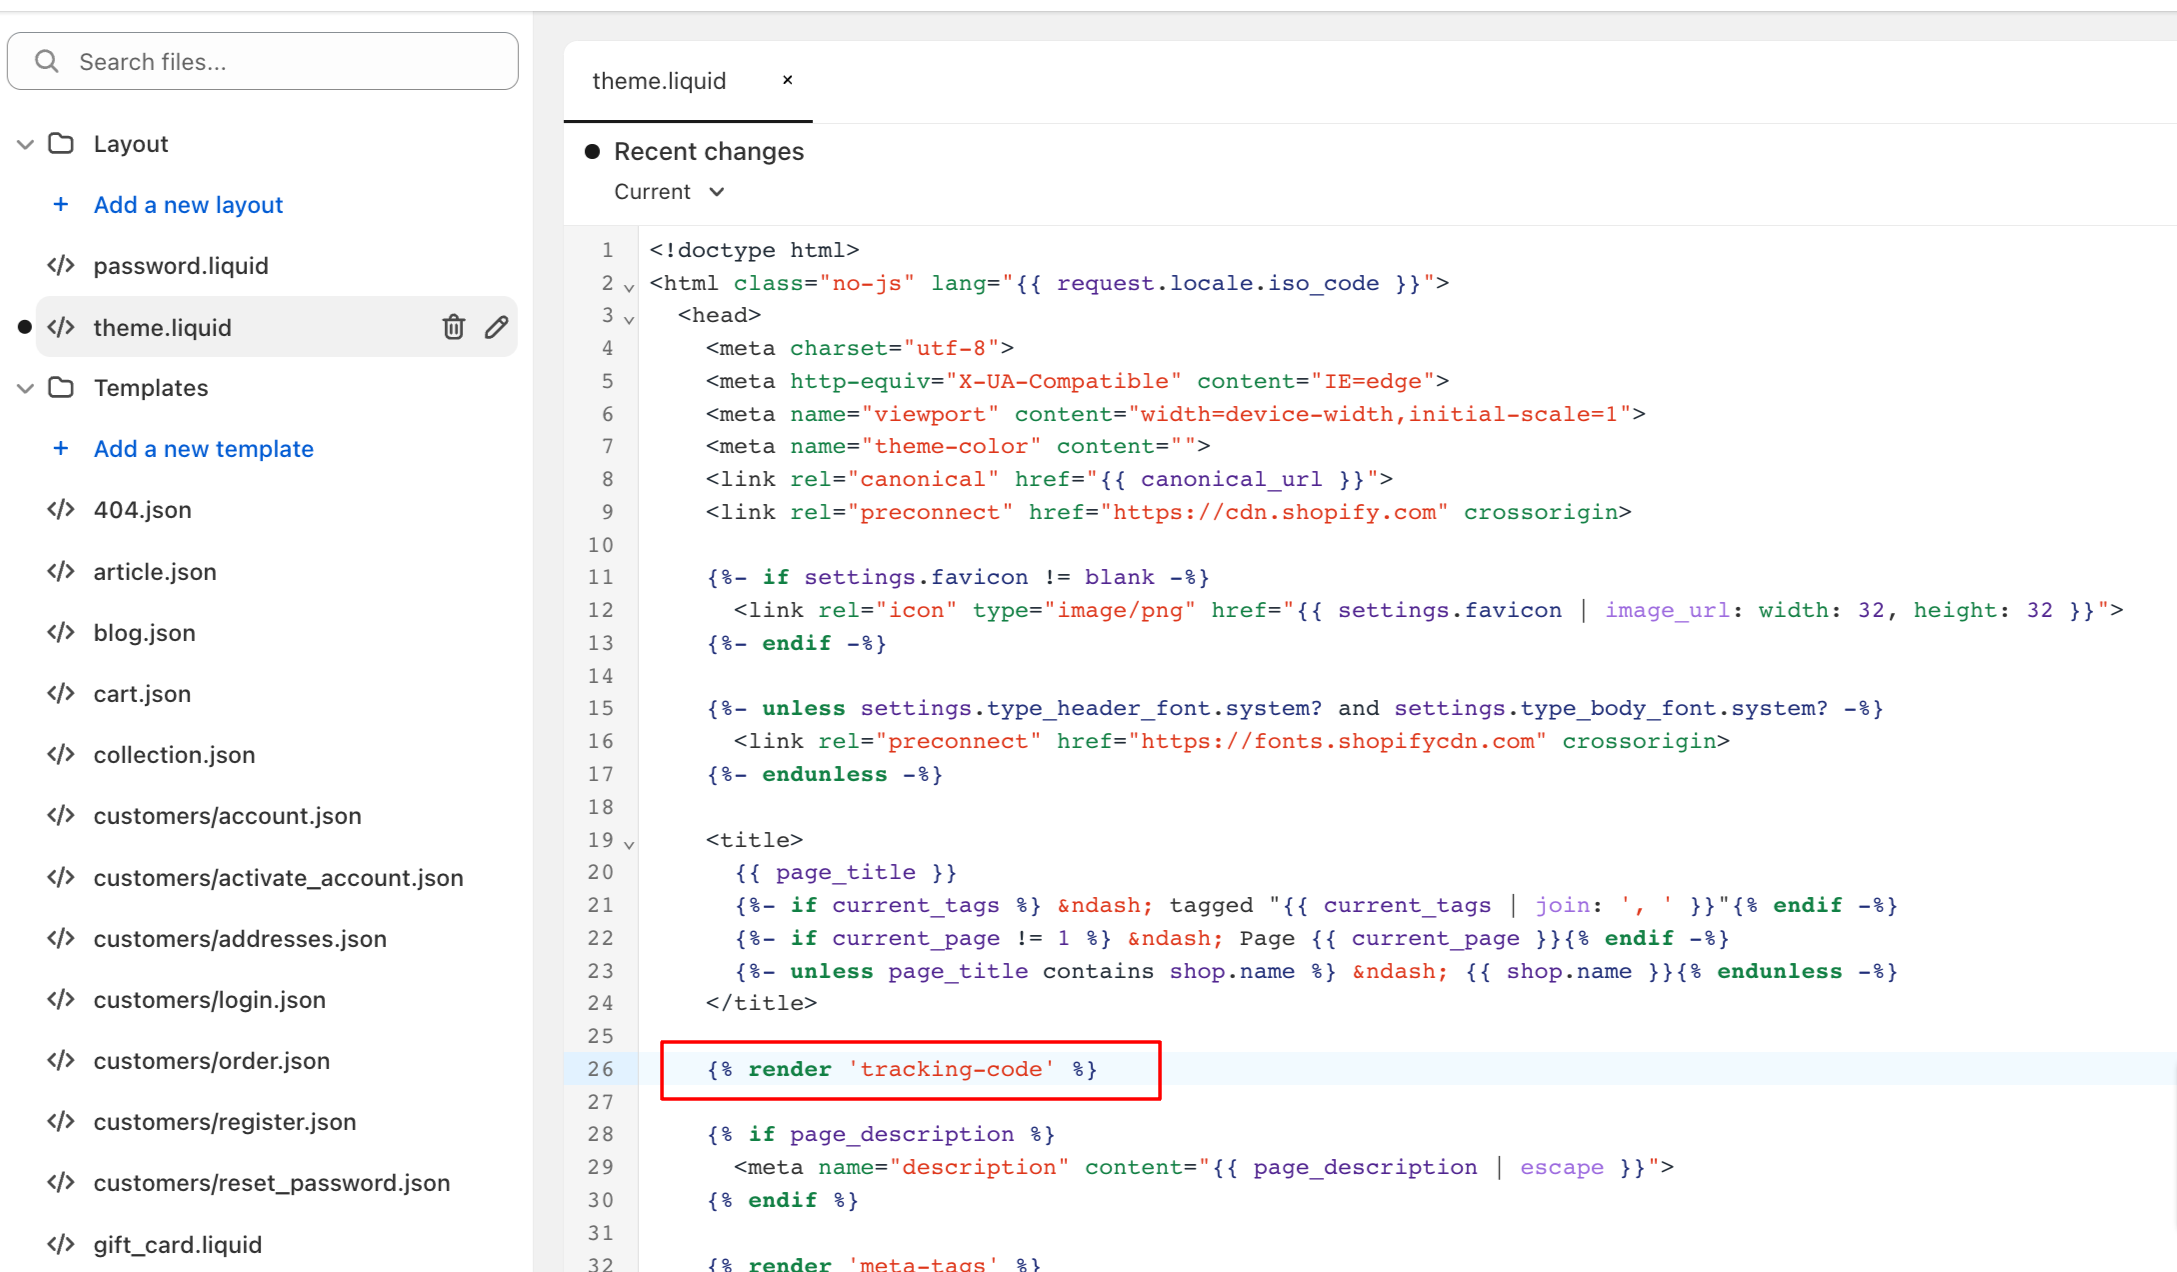The height and width of the screenshot is (1272, 2177).
Task: Fold the html tag at line 2
Action: [x=629, y=288]
